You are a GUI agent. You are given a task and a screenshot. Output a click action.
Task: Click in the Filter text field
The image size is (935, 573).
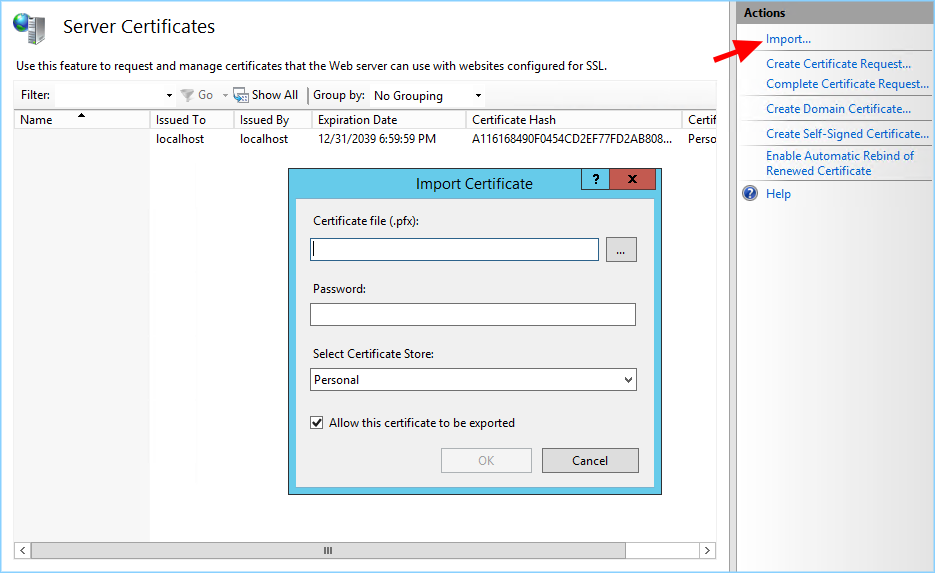(x=109, y=95)
